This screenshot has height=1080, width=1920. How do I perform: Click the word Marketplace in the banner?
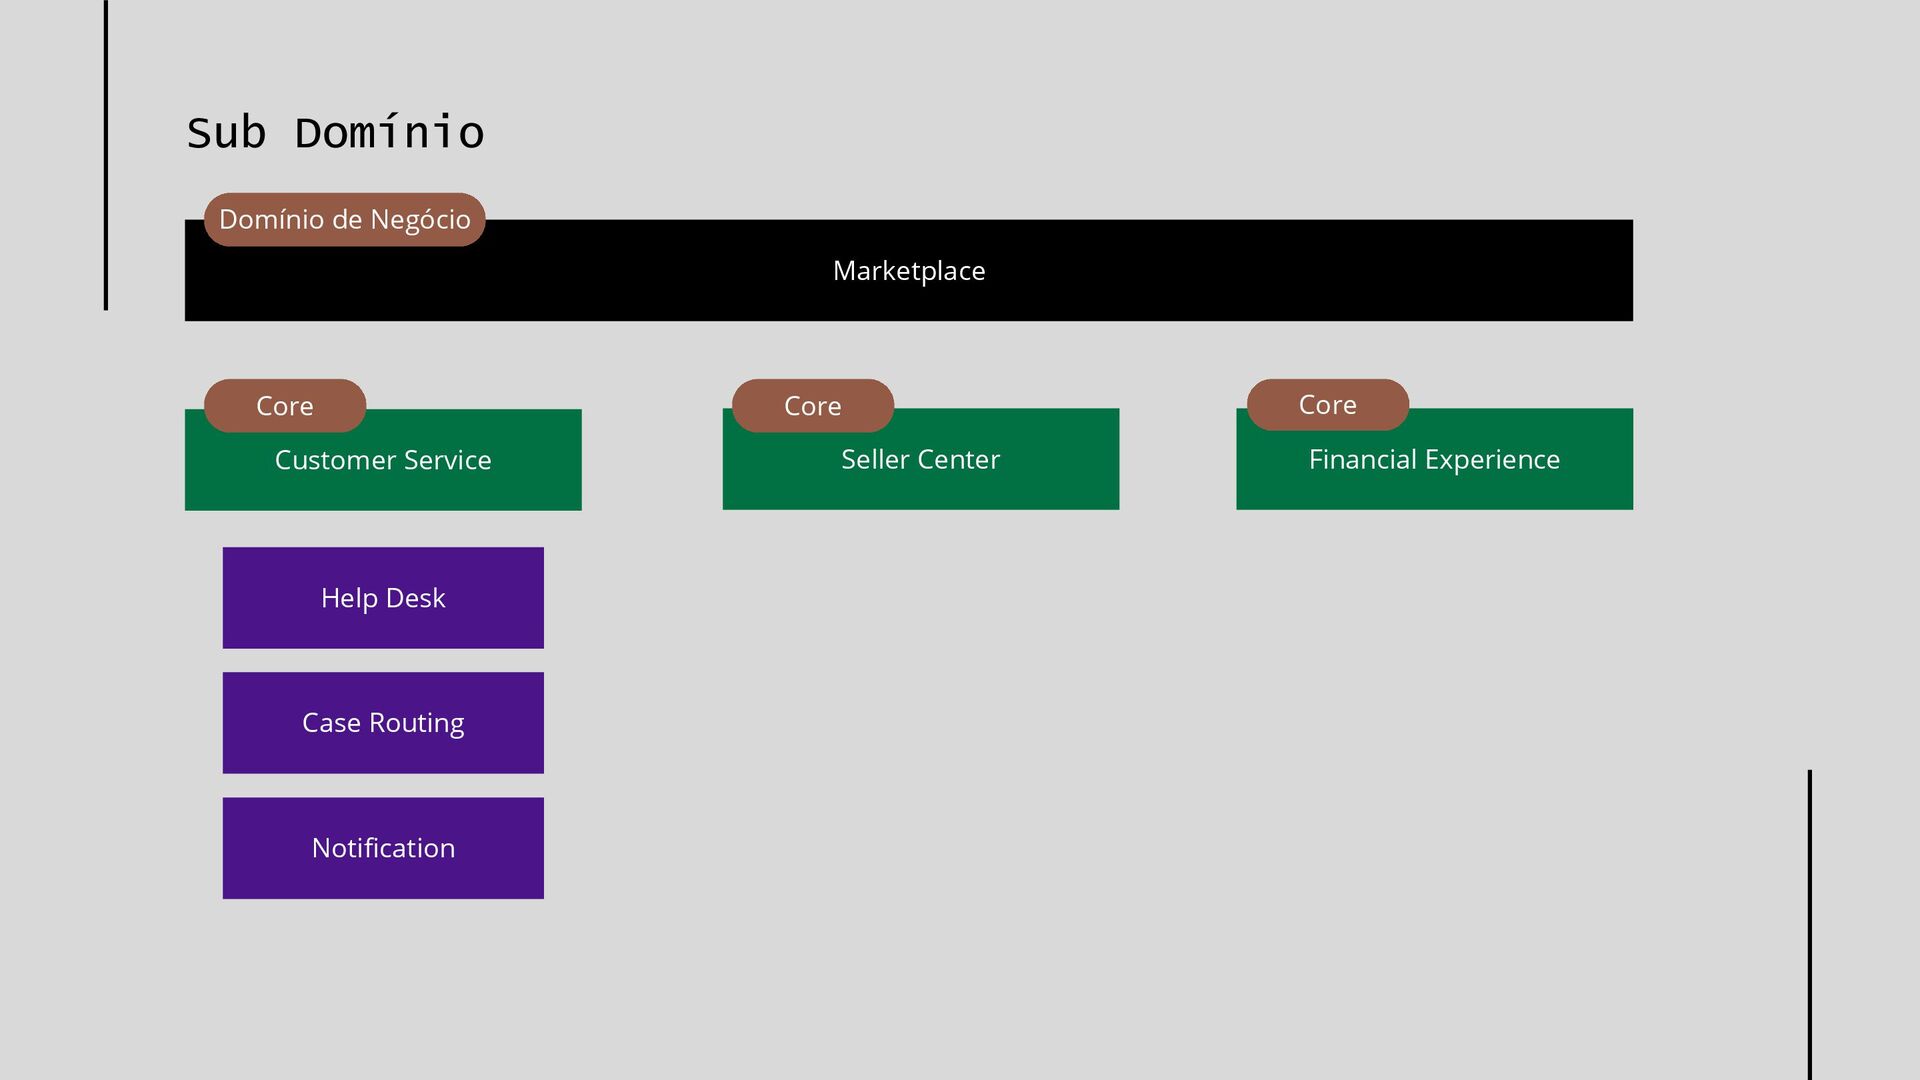909,271
